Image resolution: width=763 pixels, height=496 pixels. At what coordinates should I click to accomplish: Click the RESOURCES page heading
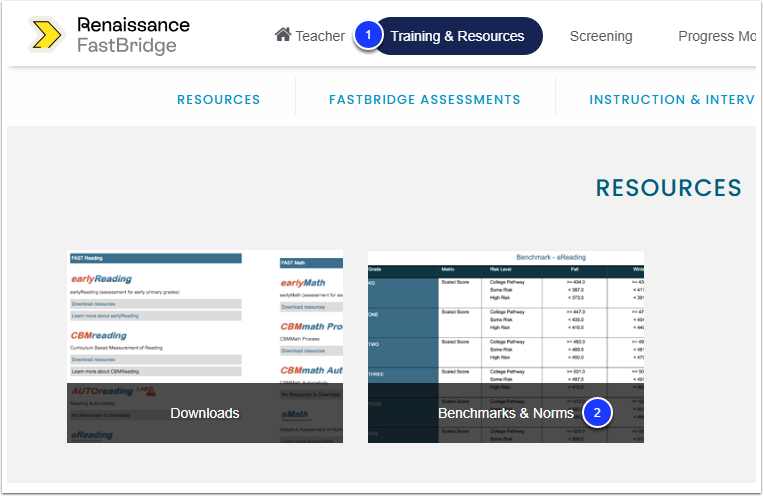point(669,188)
